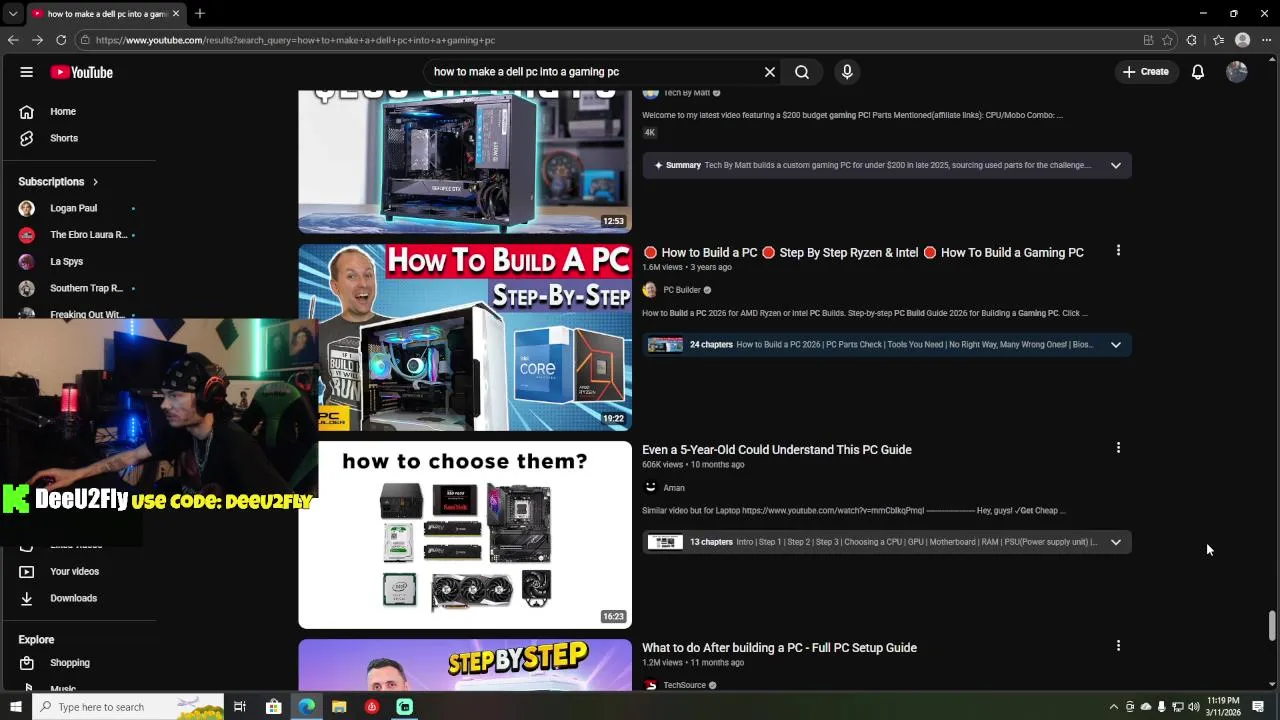Image resolution: width=1280 pixels, height=720 pixels.
Task: Go to the YouTube logo homepage
Action: 82,72
